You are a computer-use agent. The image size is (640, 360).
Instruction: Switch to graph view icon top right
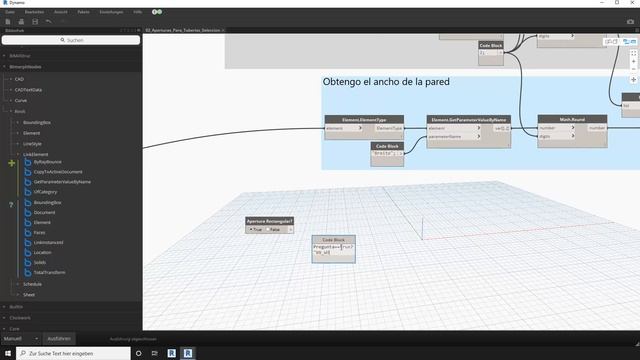pos(611,42)
